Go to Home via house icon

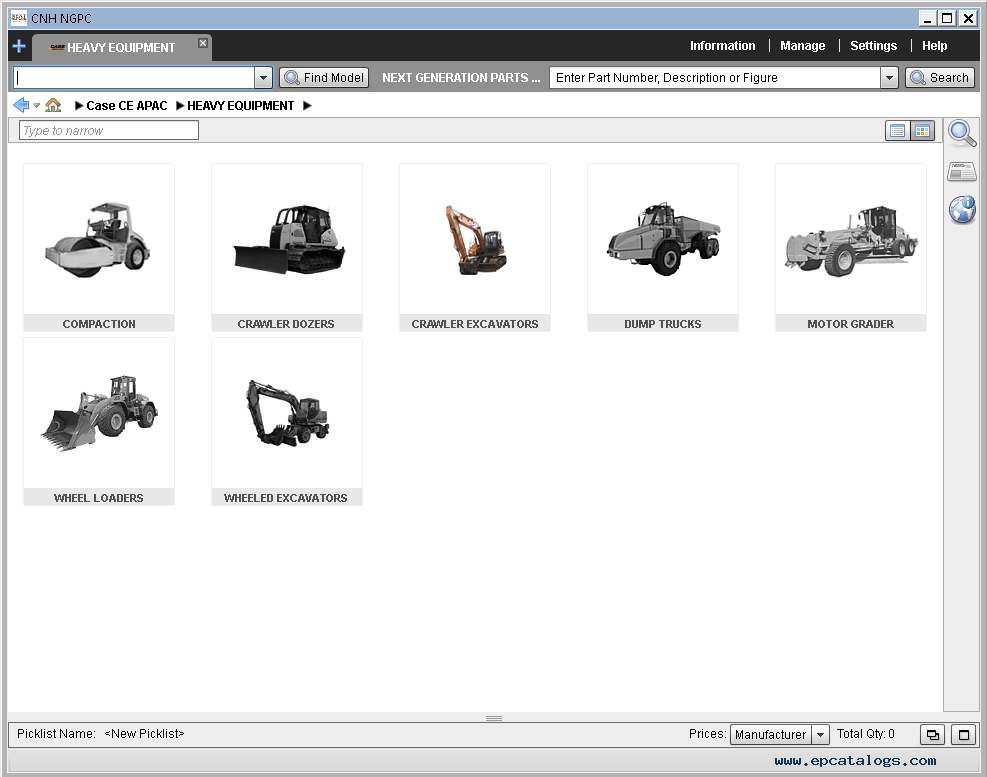pyautogui.click(x=53, y=105)
